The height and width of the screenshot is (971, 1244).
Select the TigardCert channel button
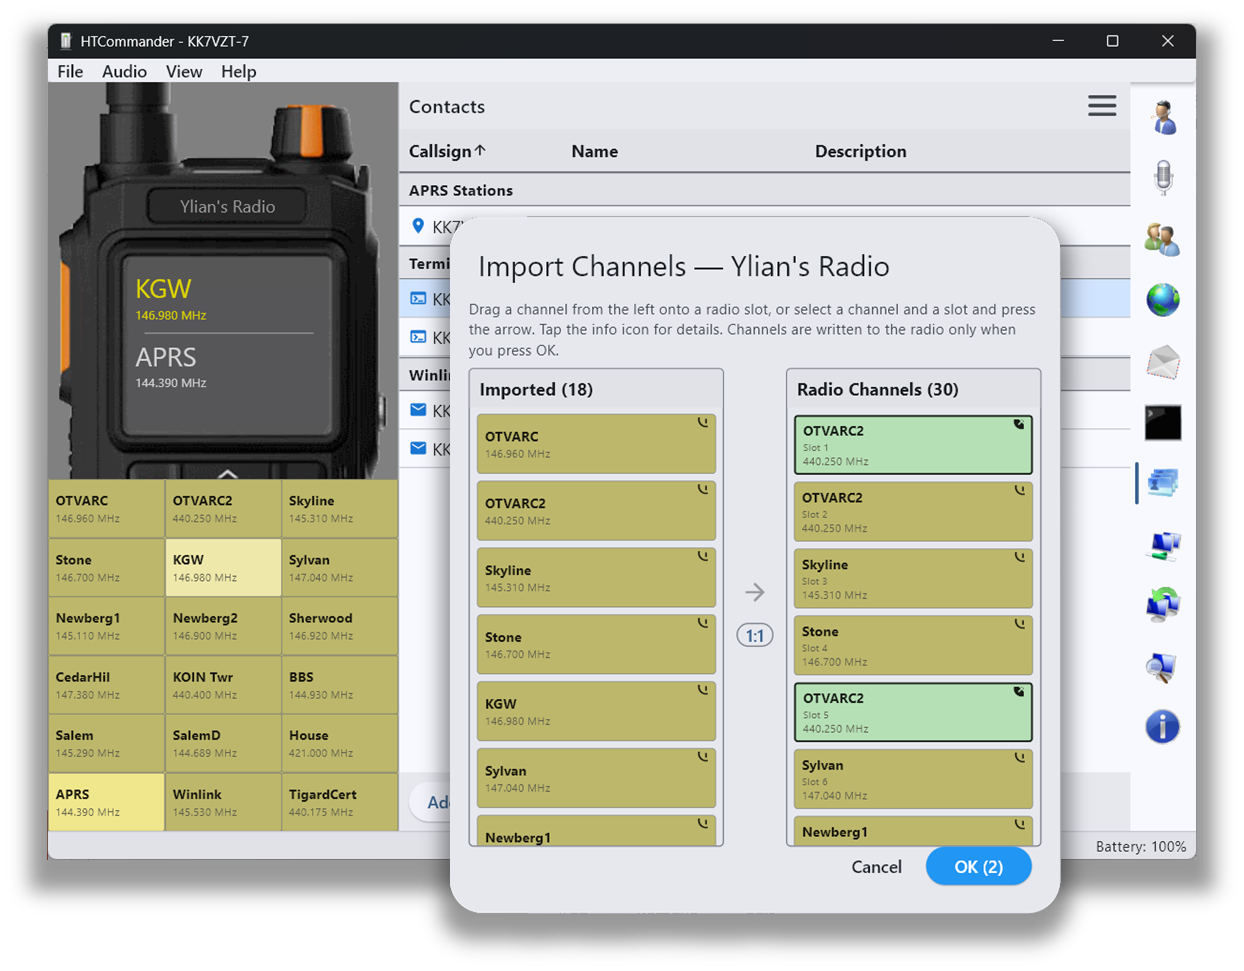(340, 802)
